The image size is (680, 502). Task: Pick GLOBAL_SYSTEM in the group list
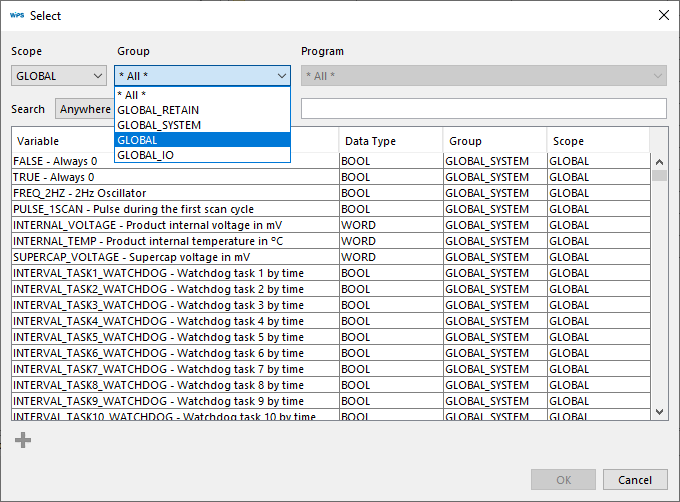(x=202, y=125)
